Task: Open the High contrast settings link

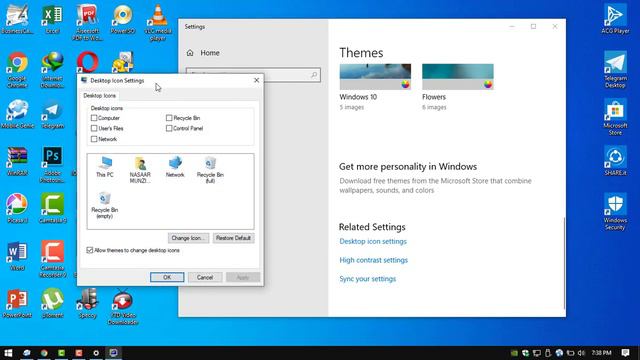Action: 373,260
